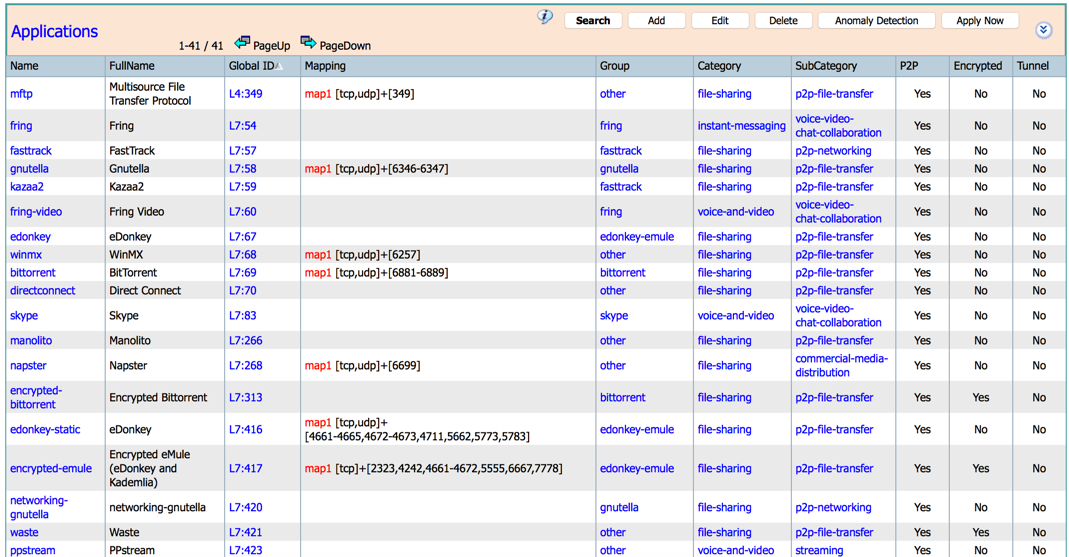Image resolution: width=1069 pixels, height=557 pixels.
Task: Open the ppstream application link
Action: 33,550
